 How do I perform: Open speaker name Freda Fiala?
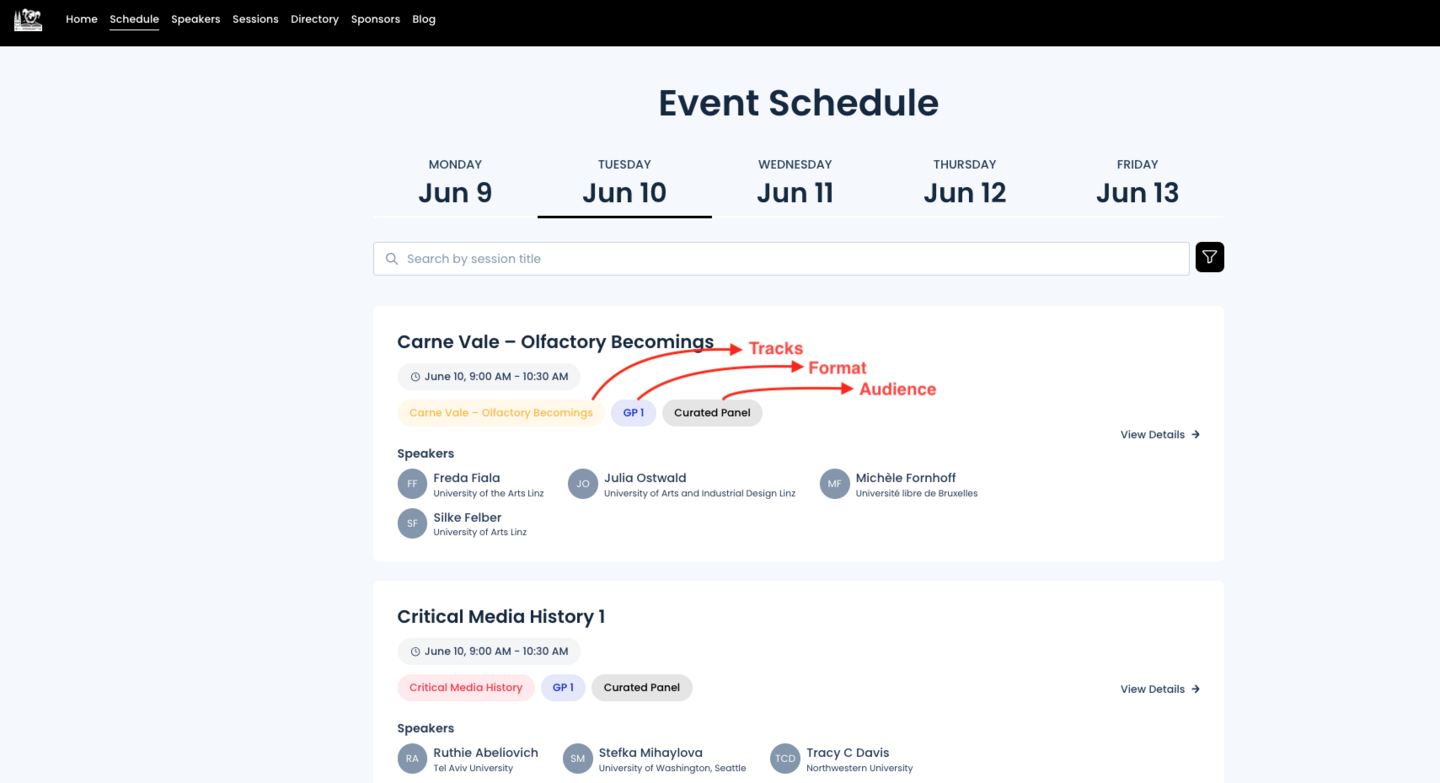(x=466, y=478)
